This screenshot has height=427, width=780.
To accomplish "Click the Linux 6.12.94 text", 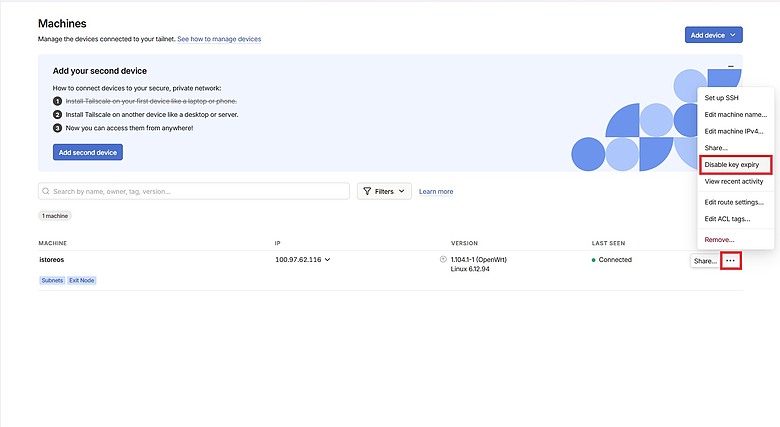I will (470, 269).
